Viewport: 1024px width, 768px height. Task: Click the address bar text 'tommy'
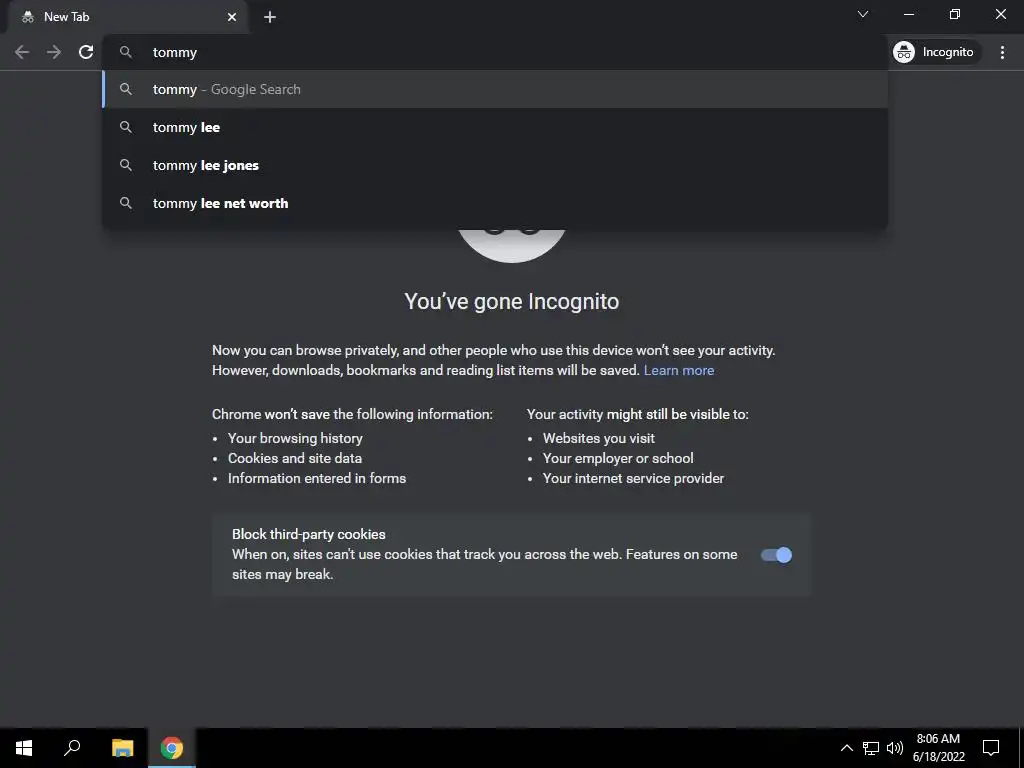174,52
